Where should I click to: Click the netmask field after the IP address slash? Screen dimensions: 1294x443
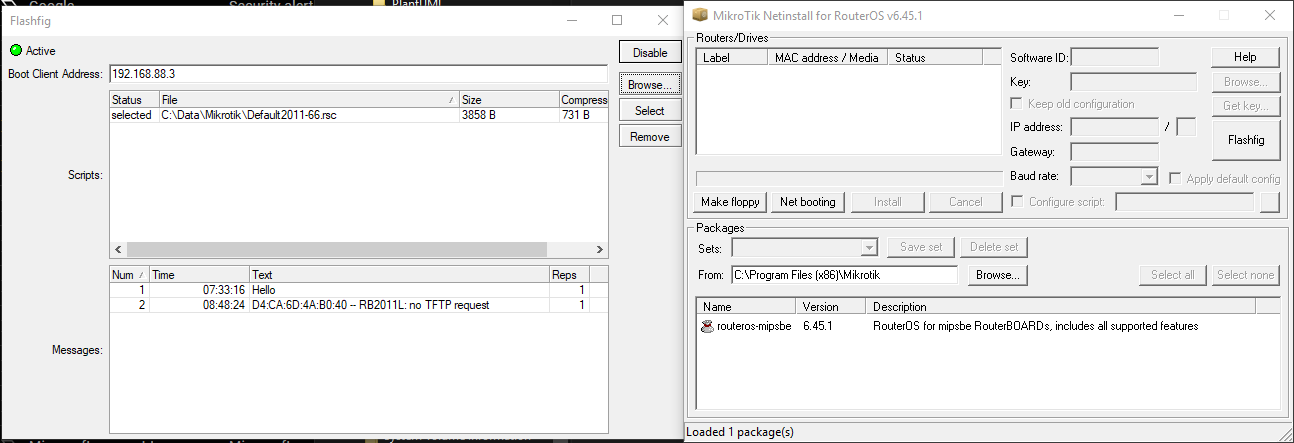(x=1187, y=127)
